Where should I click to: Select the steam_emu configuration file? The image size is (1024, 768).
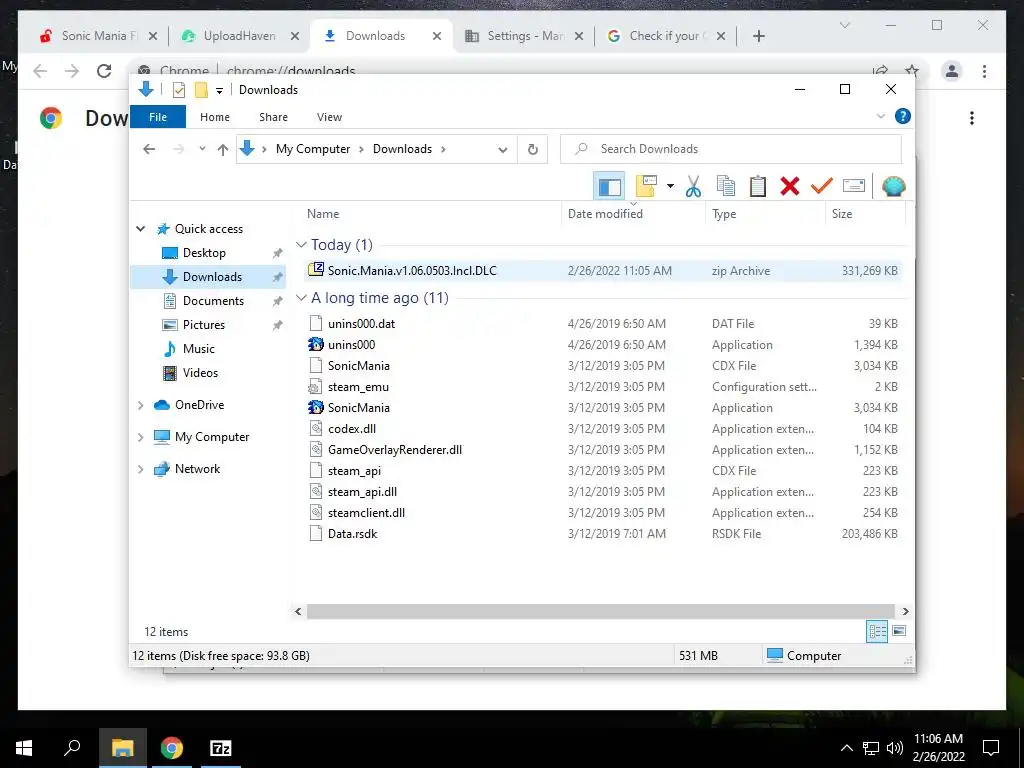(x=603, y=387)
